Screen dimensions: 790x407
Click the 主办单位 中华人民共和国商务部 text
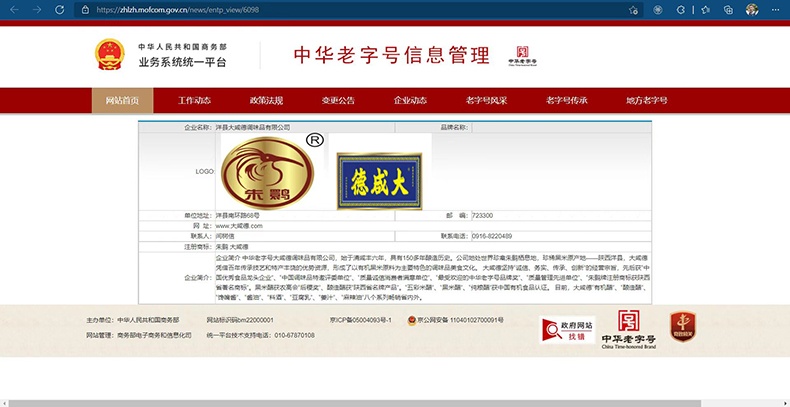coord(133,320)
